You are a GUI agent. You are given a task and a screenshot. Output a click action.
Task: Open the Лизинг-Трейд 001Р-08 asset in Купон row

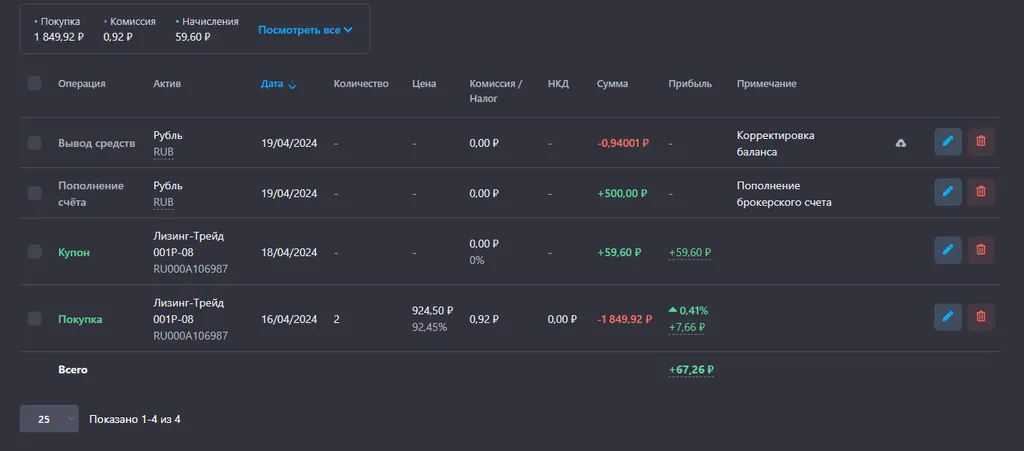point(188,244)
